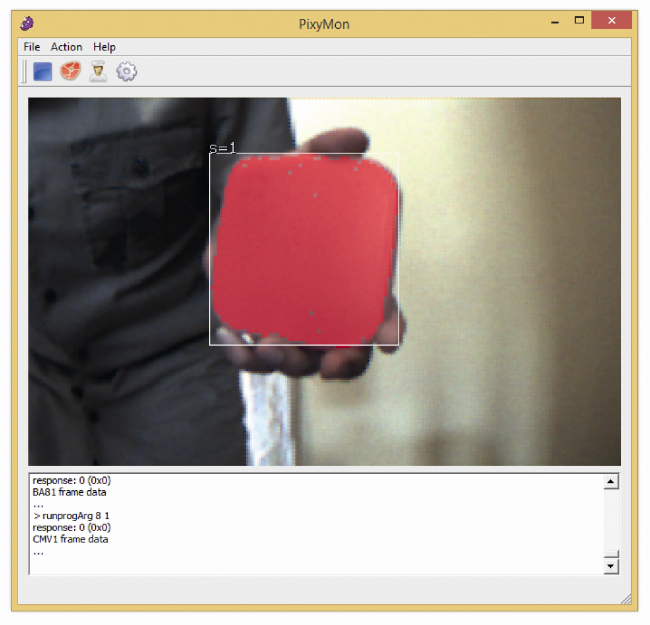The height and width of the screenshot is (625, 650).
Task: Click the window resize grip corner
Action: tap(626, 599)
